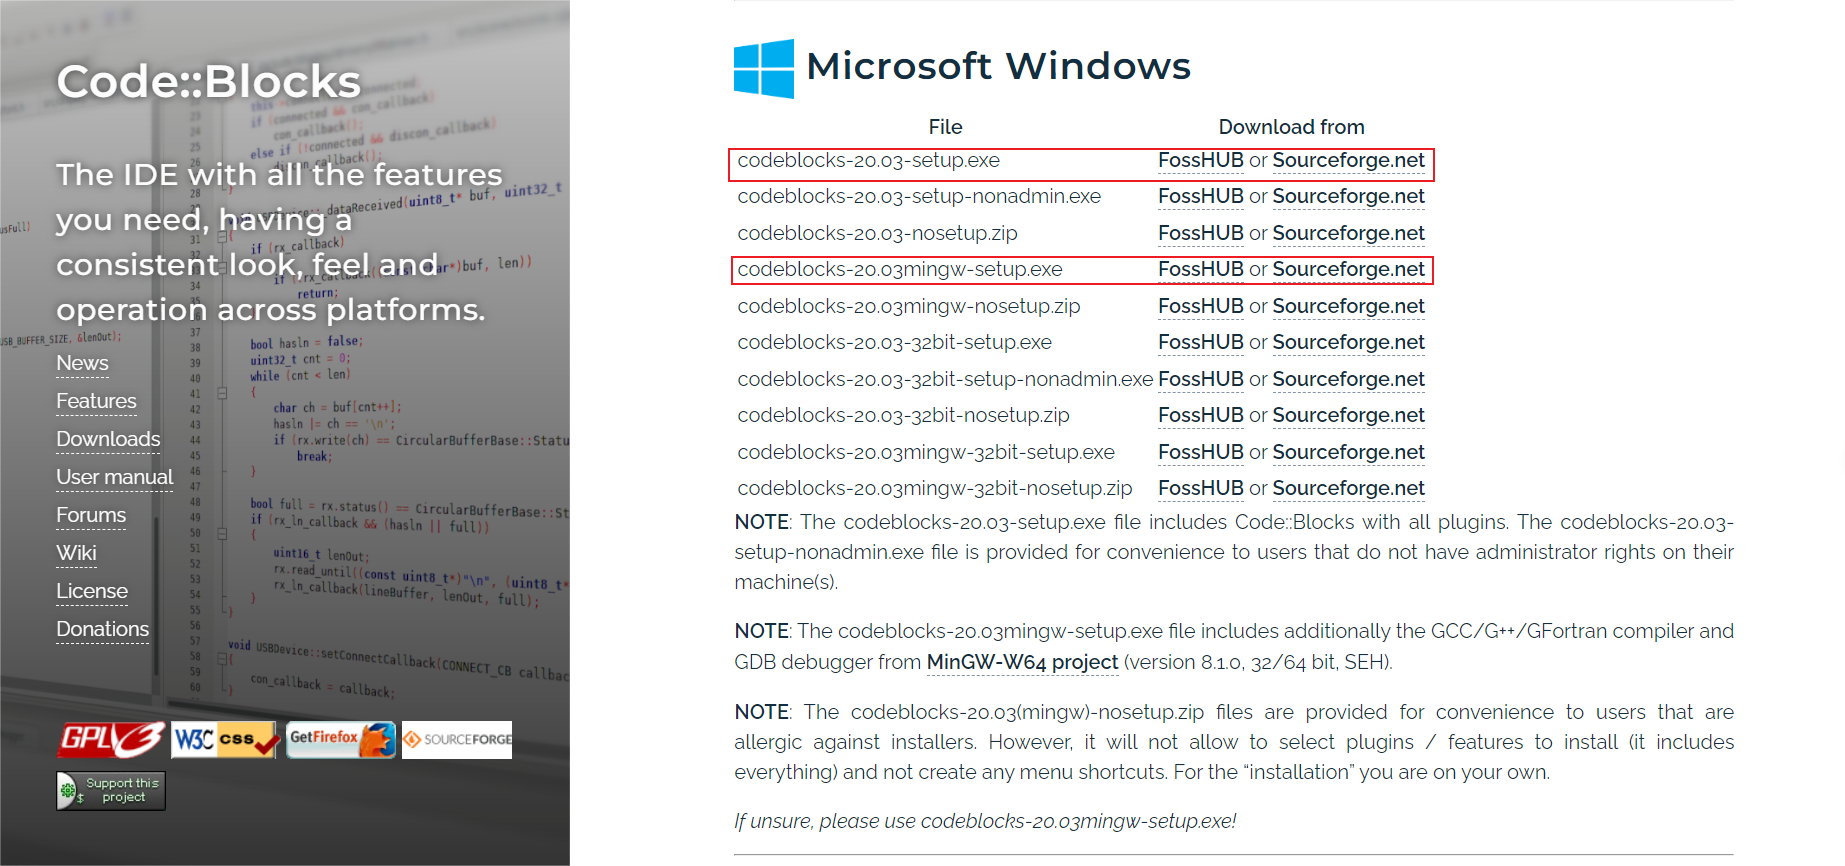Open the News page in the sidebar
The width and height of the screenshot is (1845, 866).
click(x=82, y=363)
